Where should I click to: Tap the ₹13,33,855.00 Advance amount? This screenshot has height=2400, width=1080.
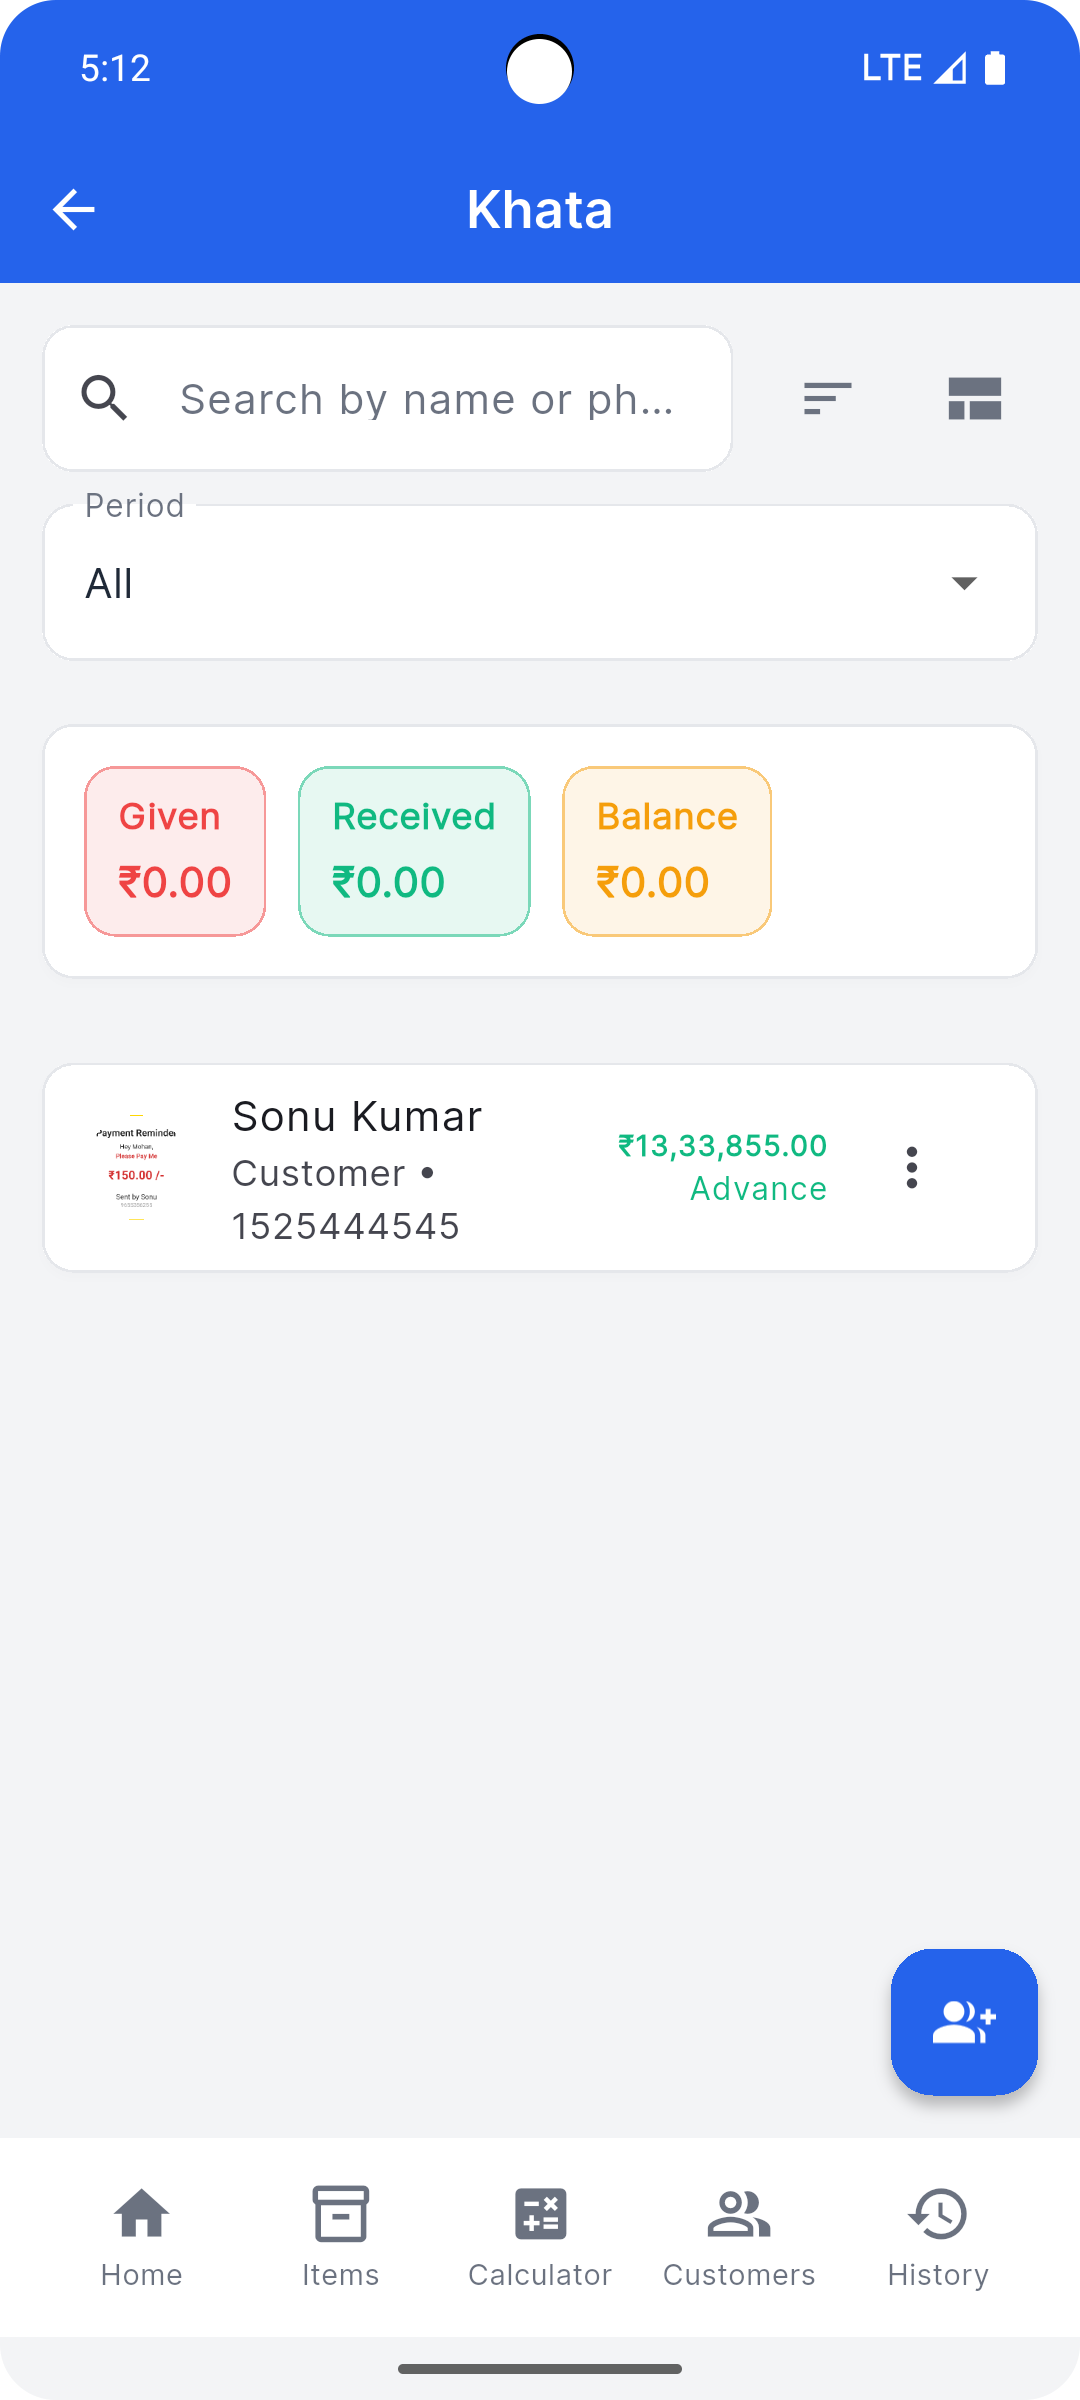pyautogui.click(x=722, y=1166)
